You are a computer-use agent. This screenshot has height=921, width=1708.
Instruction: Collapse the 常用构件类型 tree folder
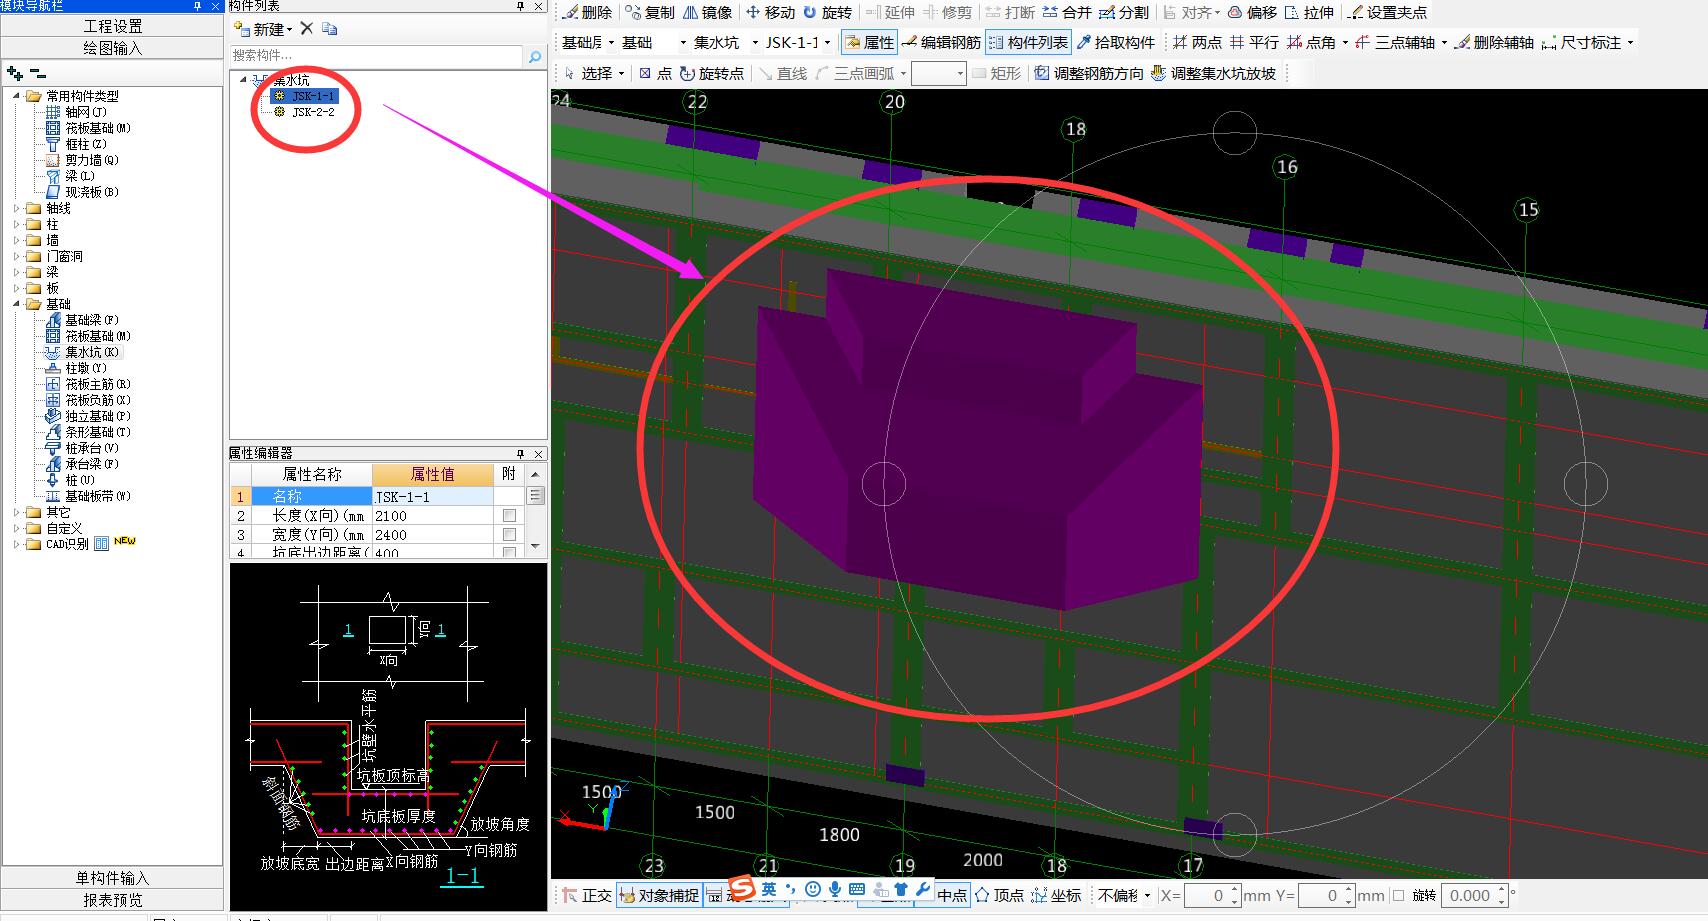[x=17, y=96]
